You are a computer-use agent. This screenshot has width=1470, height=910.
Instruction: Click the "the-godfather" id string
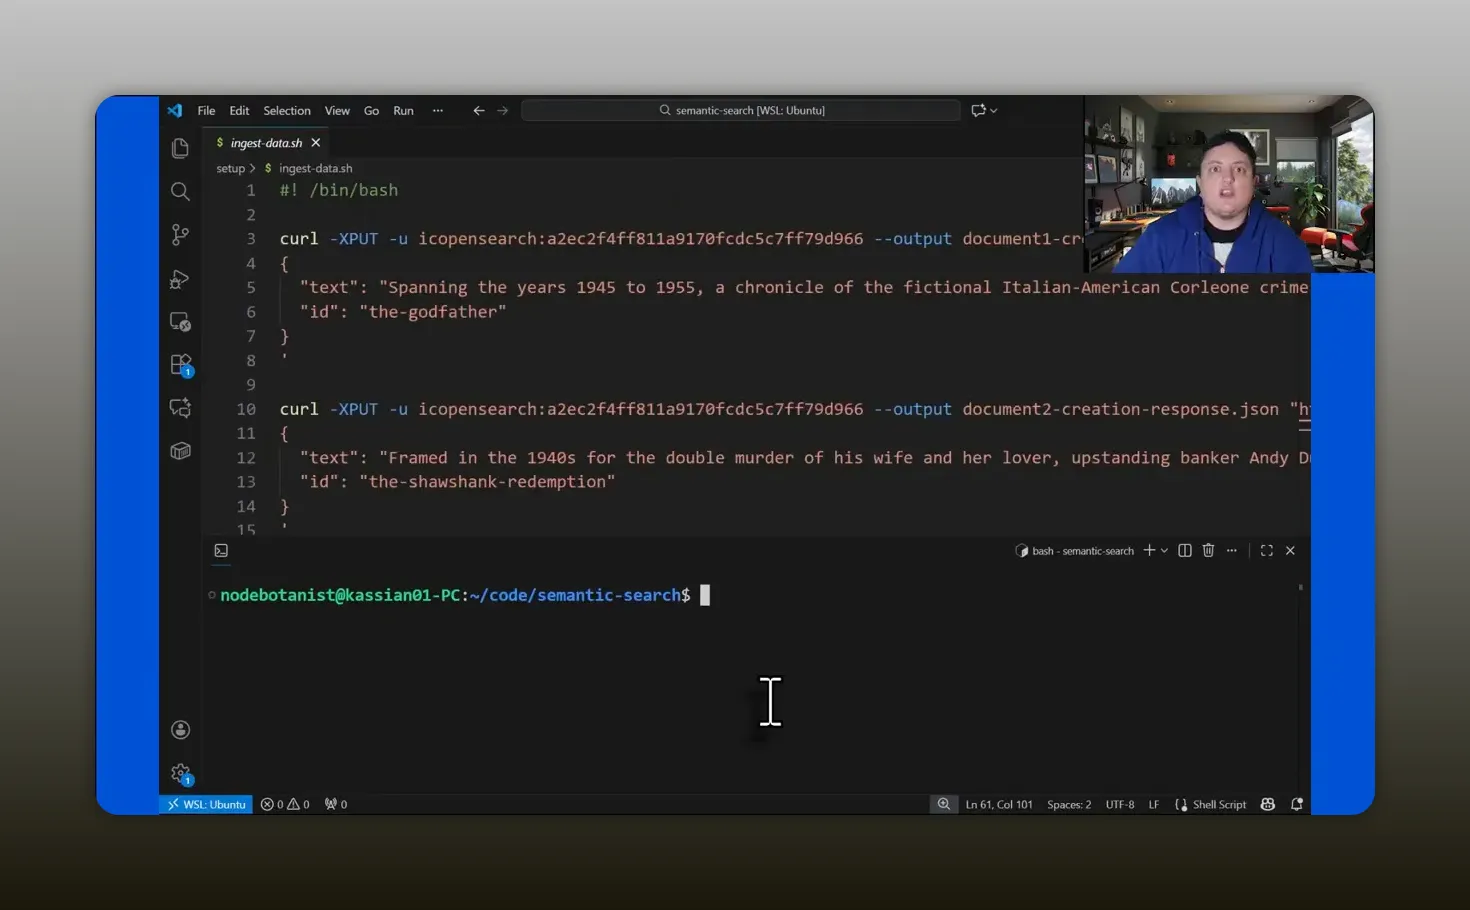click(x=433, y=312)
